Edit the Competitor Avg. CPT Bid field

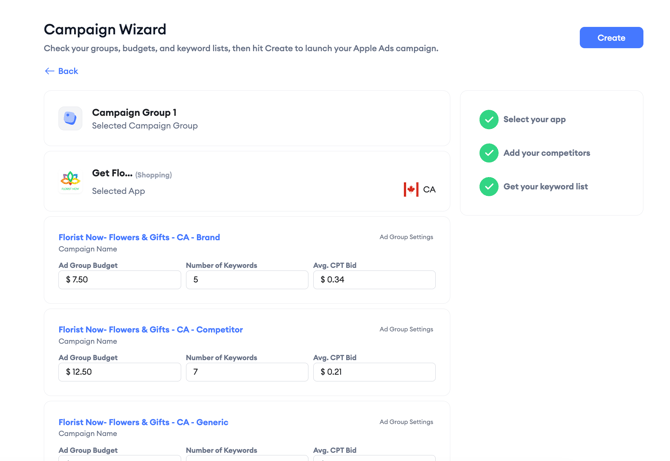pos(374,372)
